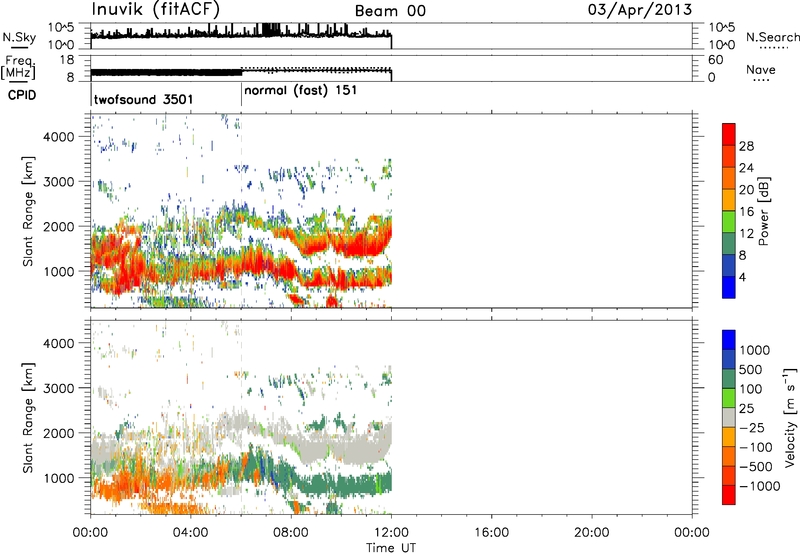This screenshot has height=554, width=800.
Task: Click the '20:00' time axis tick label
Action: pyautogui.click(x=592, y=533)
